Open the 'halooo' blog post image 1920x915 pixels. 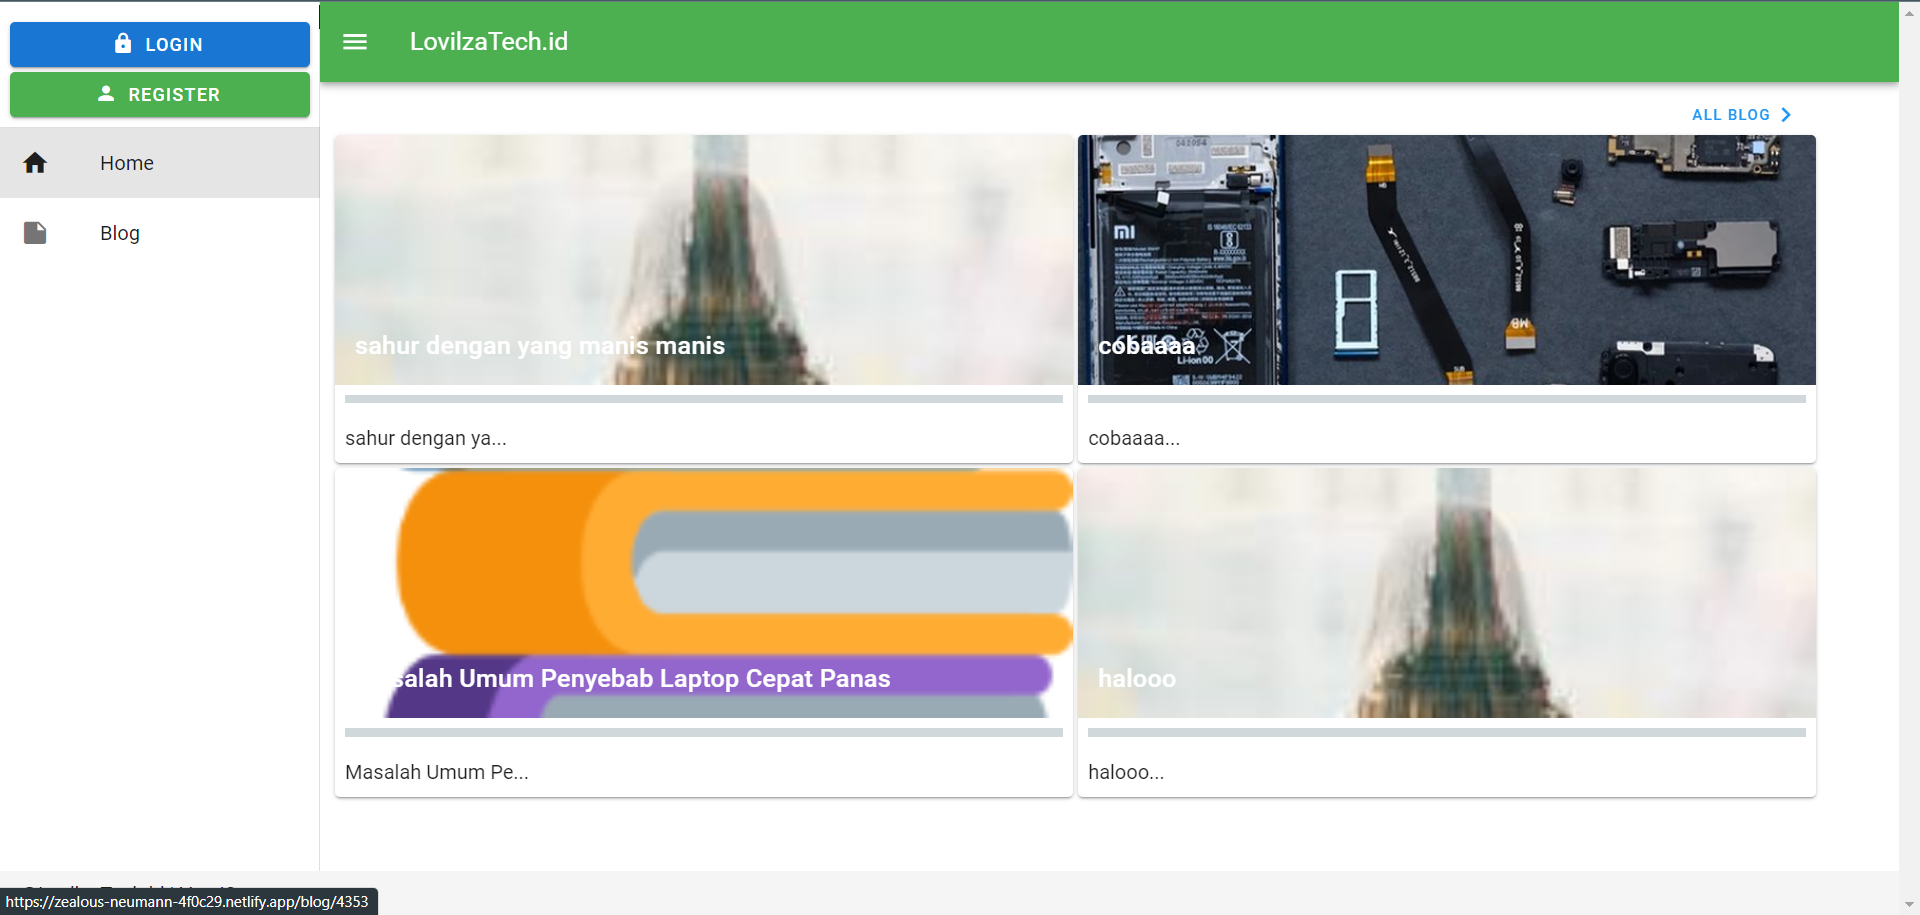click(1446, 593)
